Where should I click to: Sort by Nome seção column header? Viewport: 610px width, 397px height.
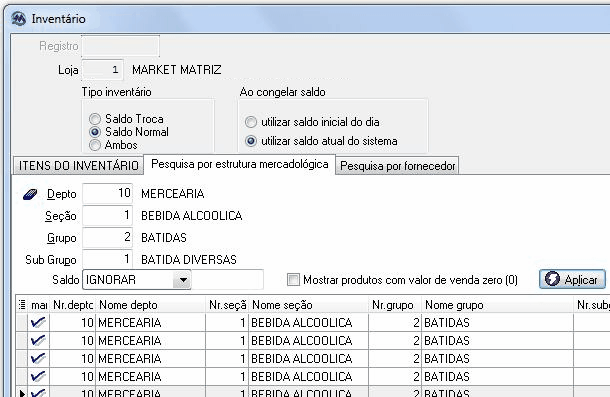coord(308,305)
